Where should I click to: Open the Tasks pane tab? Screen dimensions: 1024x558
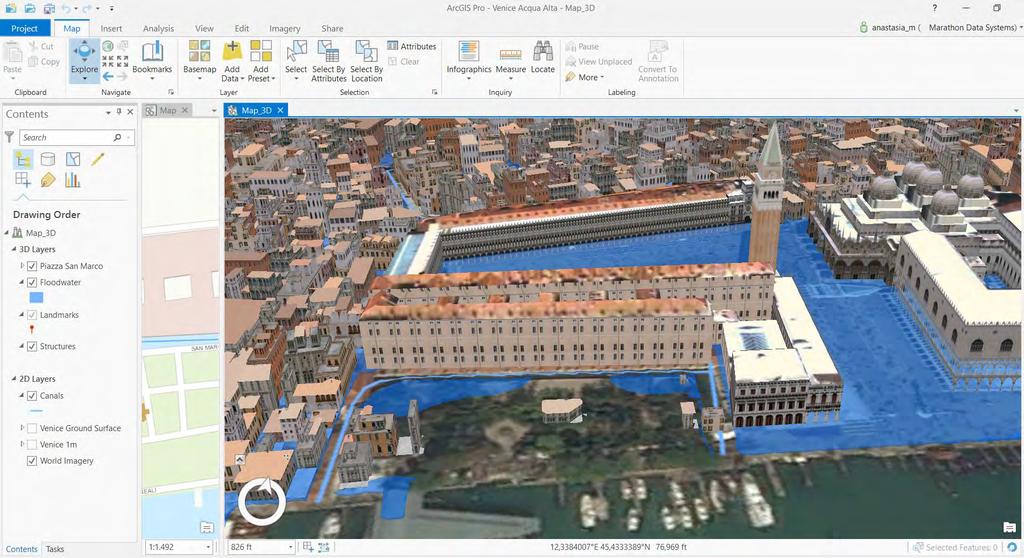(55, 549)
